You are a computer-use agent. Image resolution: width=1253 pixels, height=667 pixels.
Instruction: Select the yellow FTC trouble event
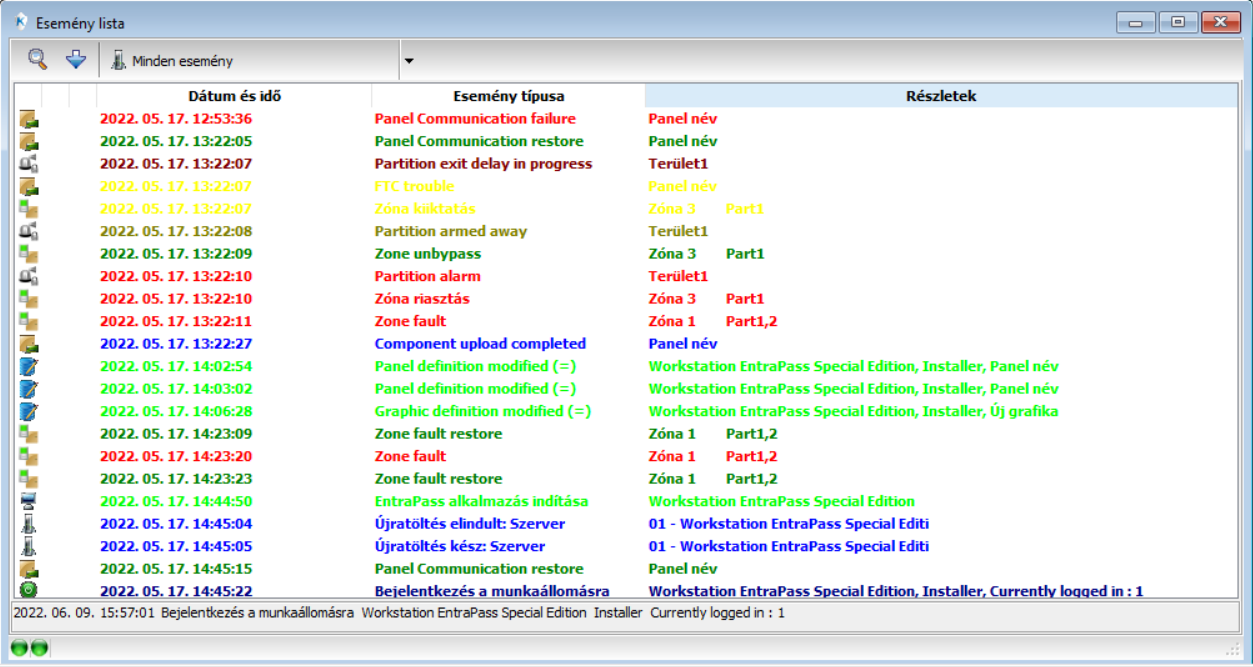click(414, 186)
